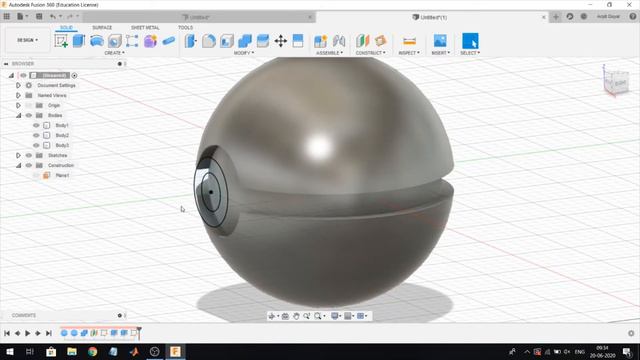Toggle visibility of the Sketches folder
This screenshot has width=640, height=360.
29,155
